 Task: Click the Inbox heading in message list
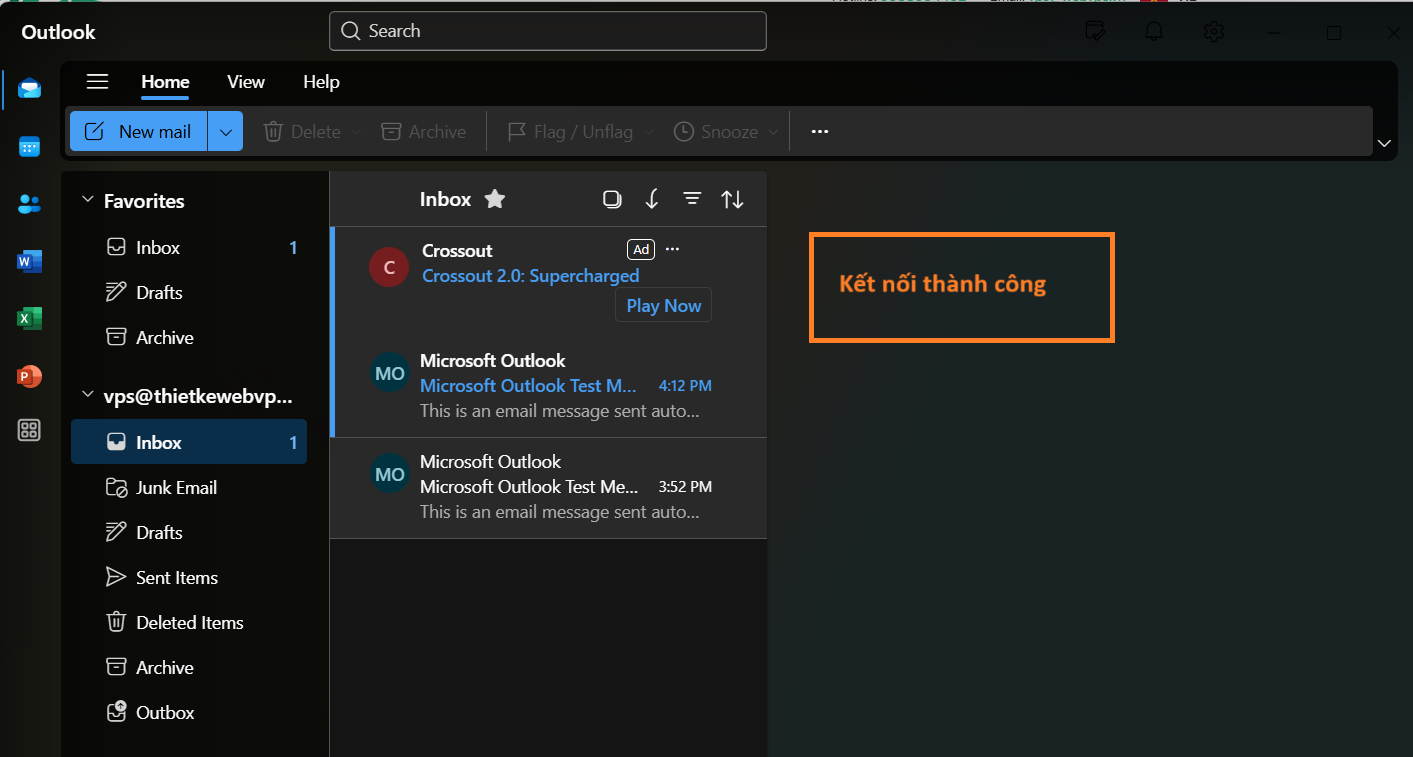[x=445, y=199]
